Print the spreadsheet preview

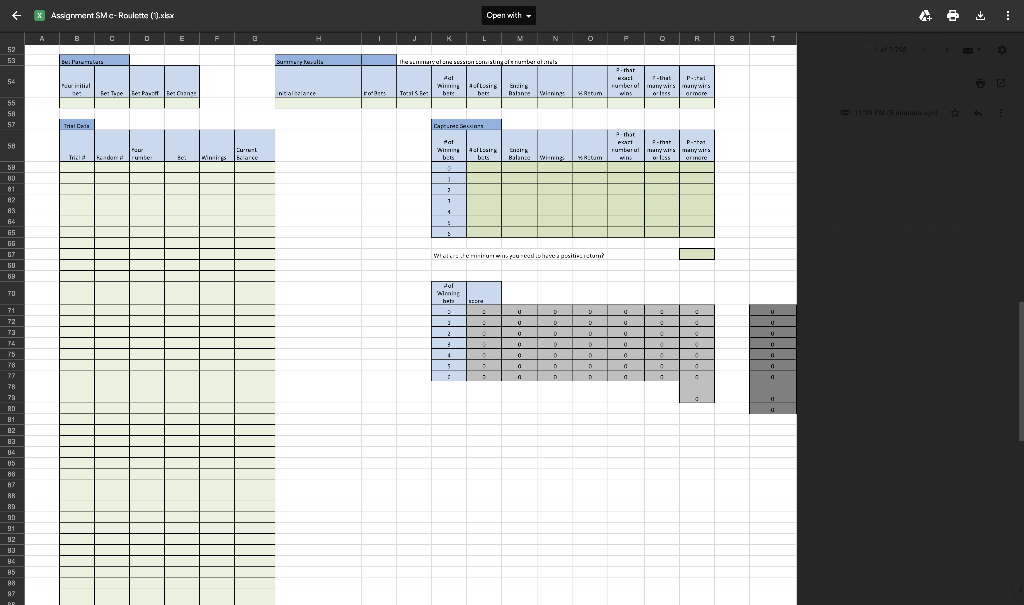pyautogui.click(x=953, y=15)
